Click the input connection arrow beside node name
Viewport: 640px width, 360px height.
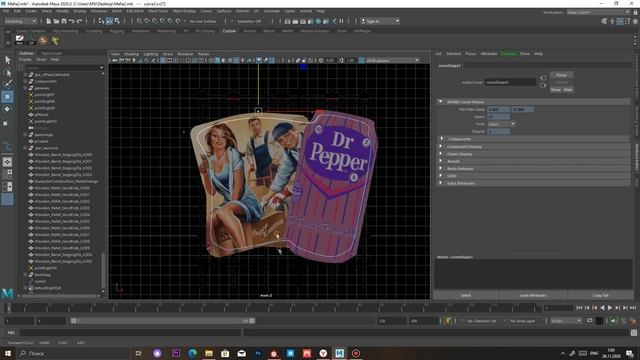543,78
